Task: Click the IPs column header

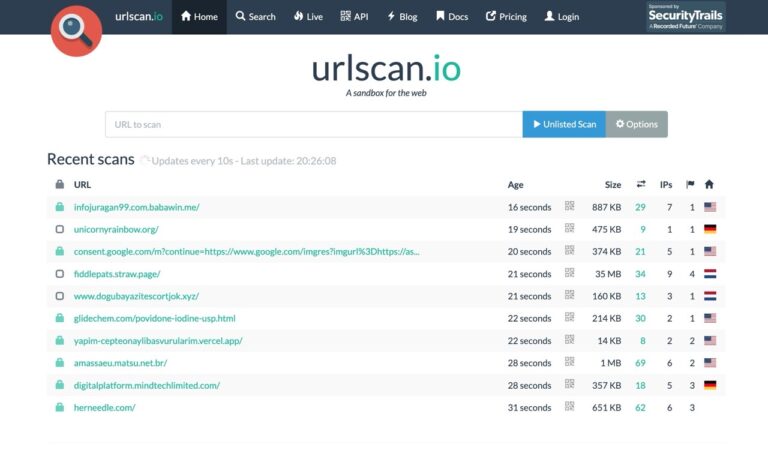Action: click(x=666, y=185)
